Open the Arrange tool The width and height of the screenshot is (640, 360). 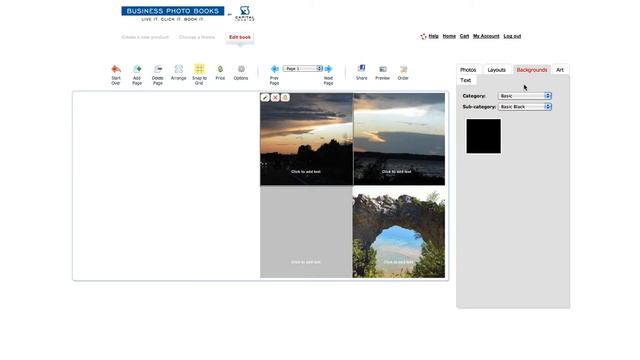(178, 69)
